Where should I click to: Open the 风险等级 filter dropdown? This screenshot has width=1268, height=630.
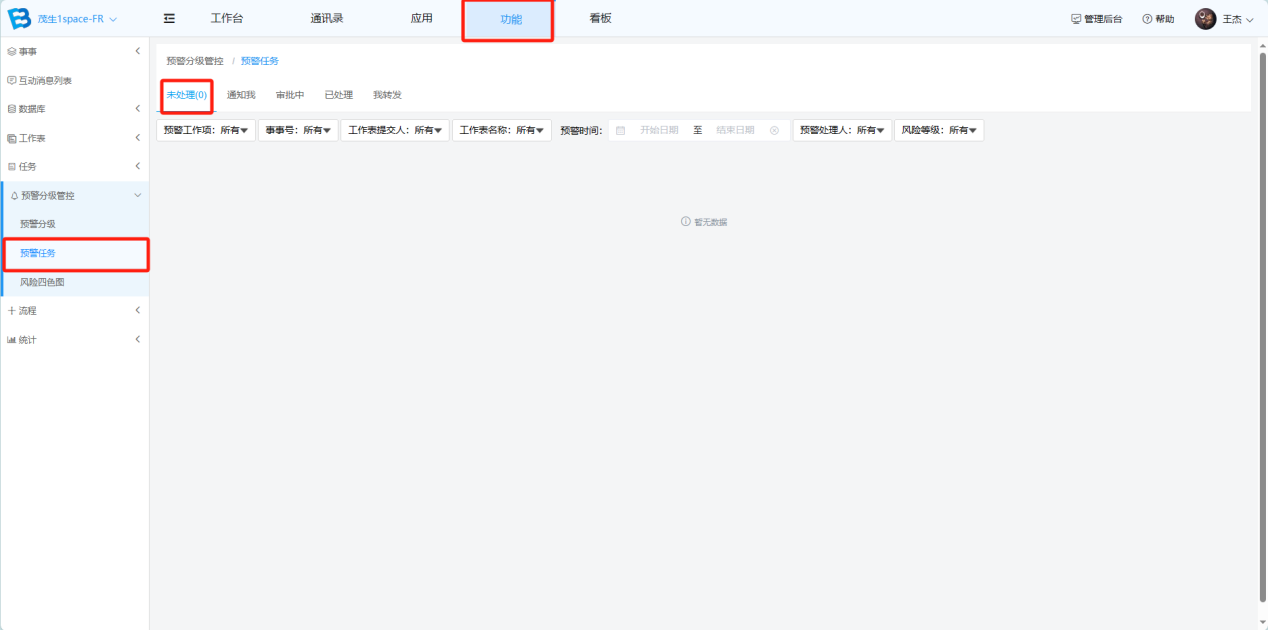(x=939, y=130)
